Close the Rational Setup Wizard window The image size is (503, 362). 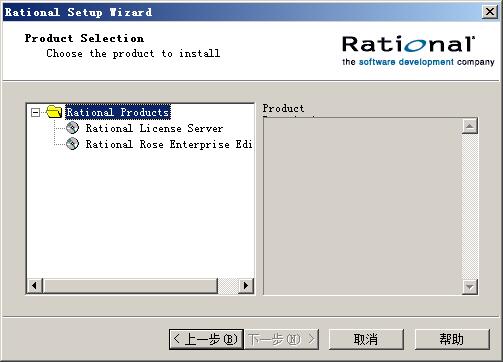coord(490,12)
